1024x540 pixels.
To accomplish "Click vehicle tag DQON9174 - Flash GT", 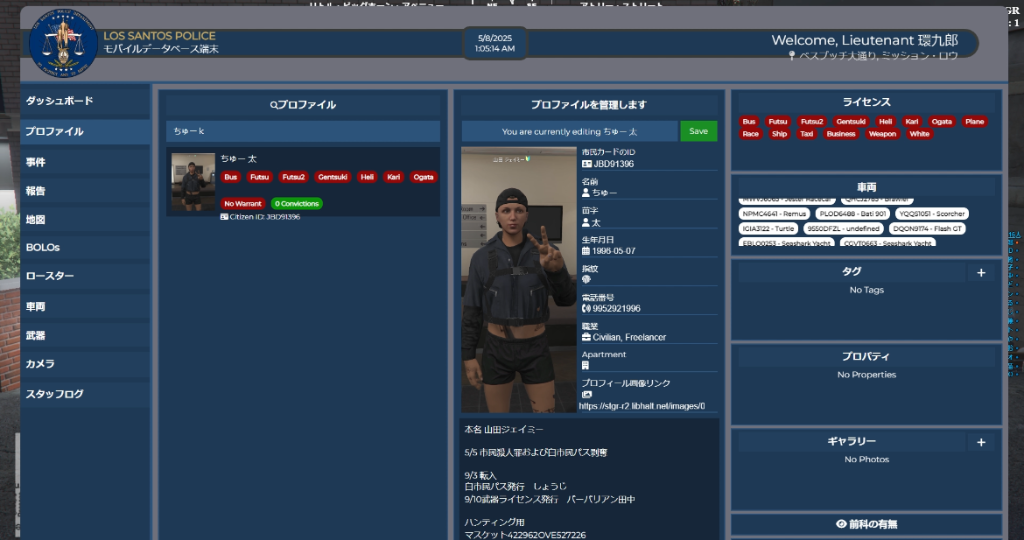I will 927,229.
